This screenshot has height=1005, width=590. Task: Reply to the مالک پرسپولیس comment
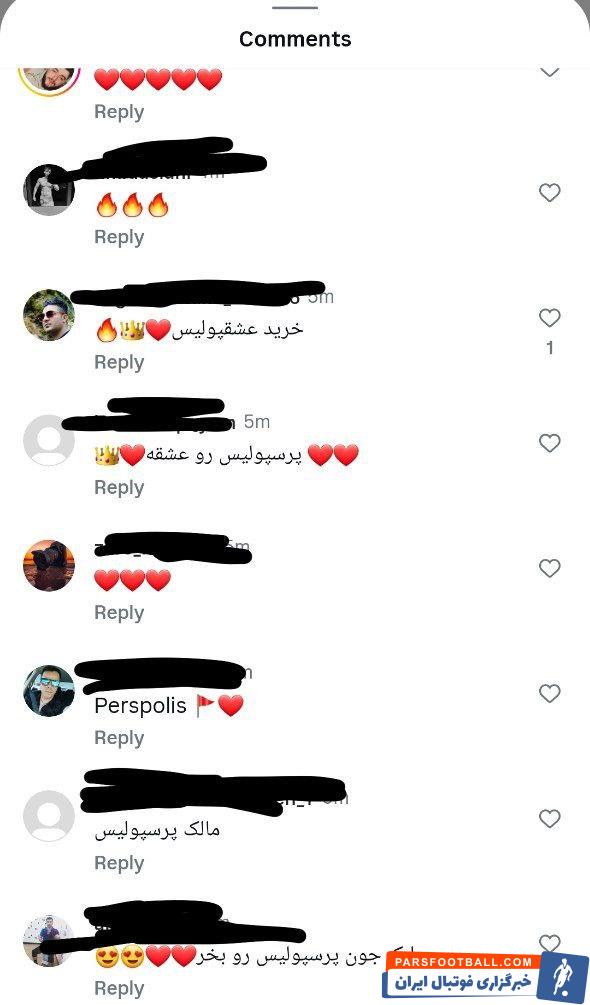click(119, 863)
